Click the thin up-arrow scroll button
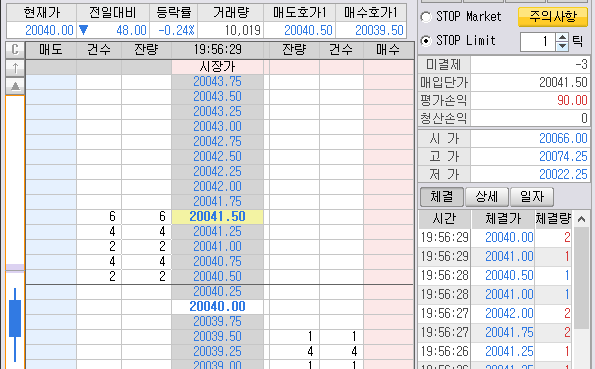This screenshot has height=369, width=595. click(15, 68)
